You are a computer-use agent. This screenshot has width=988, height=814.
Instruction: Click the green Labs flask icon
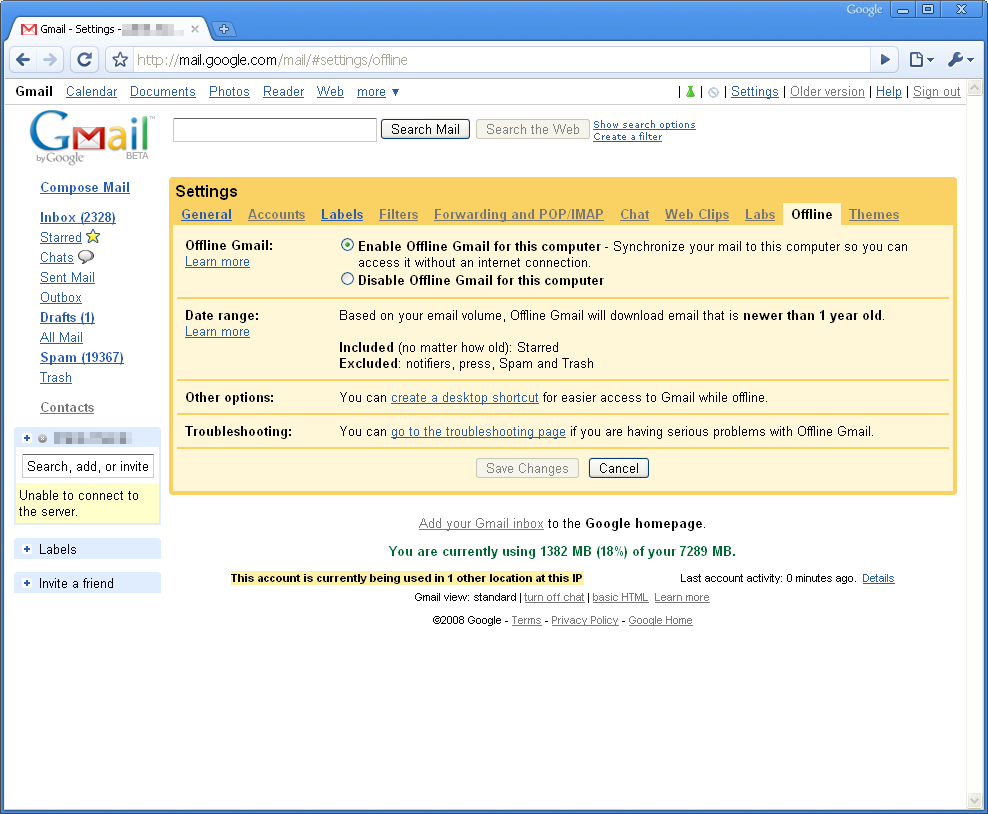691,92
